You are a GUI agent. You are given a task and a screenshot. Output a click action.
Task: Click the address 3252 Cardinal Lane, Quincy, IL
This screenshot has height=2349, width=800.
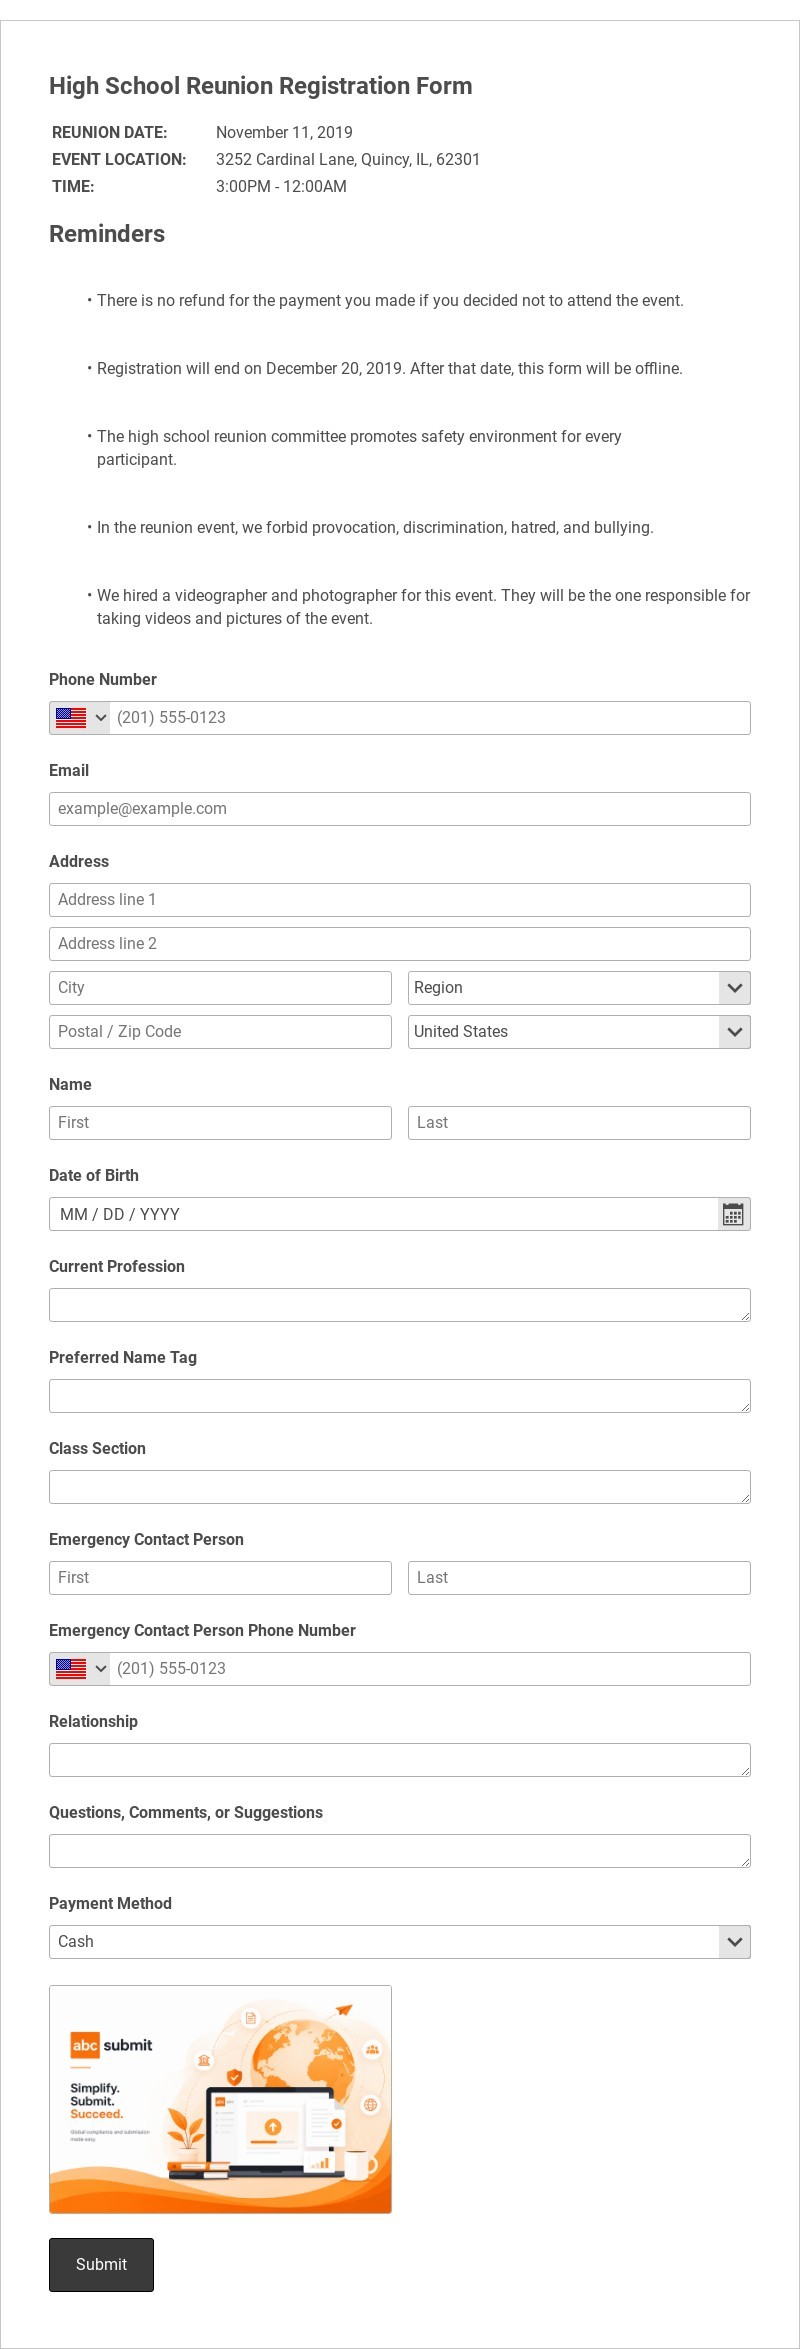pyautogui.click(x=348, y=159)
